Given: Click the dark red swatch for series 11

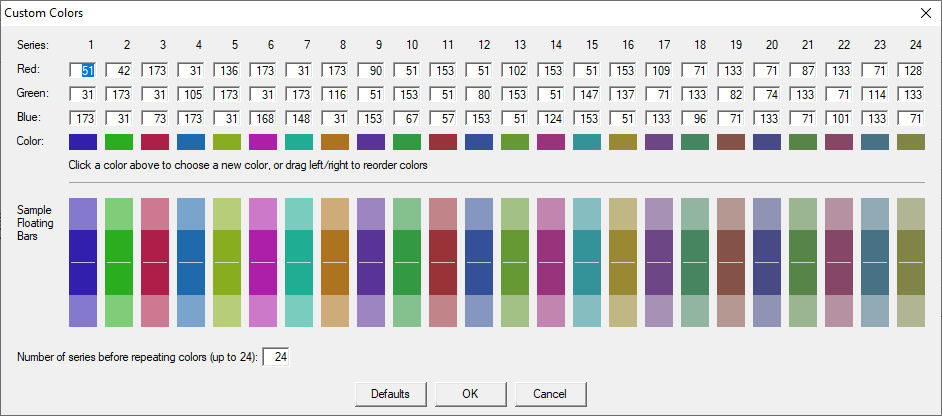Looking at the screenshot, I should click(443, 142).
